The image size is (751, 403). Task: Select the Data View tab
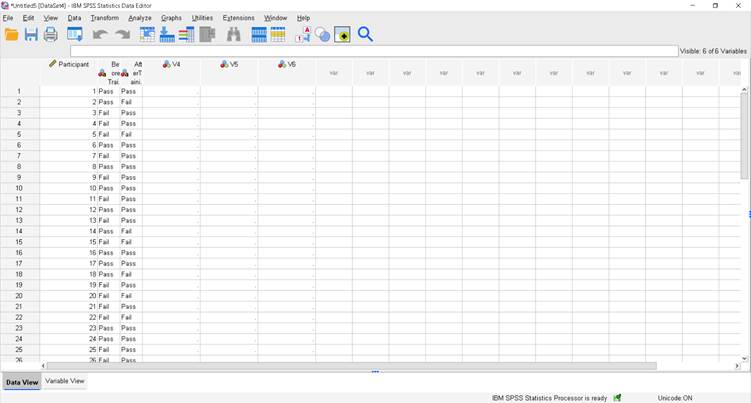click(22, 382)
